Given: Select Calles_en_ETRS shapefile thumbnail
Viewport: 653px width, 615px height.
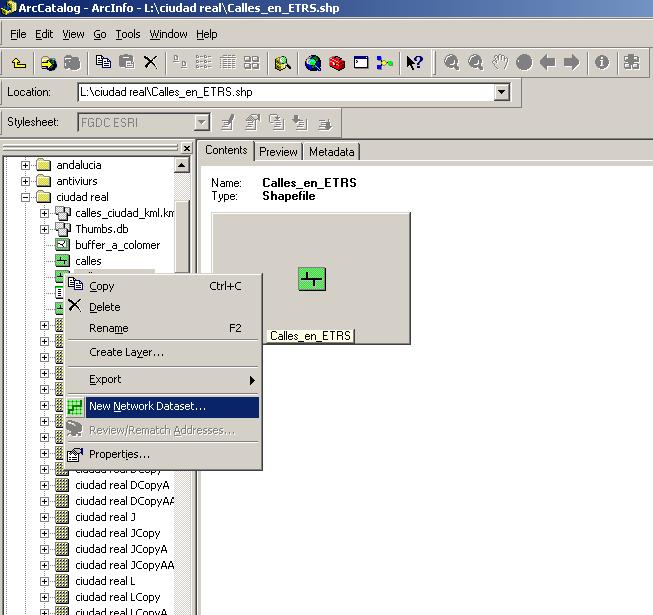Looking at the screenshot, I should coord(312,279).
